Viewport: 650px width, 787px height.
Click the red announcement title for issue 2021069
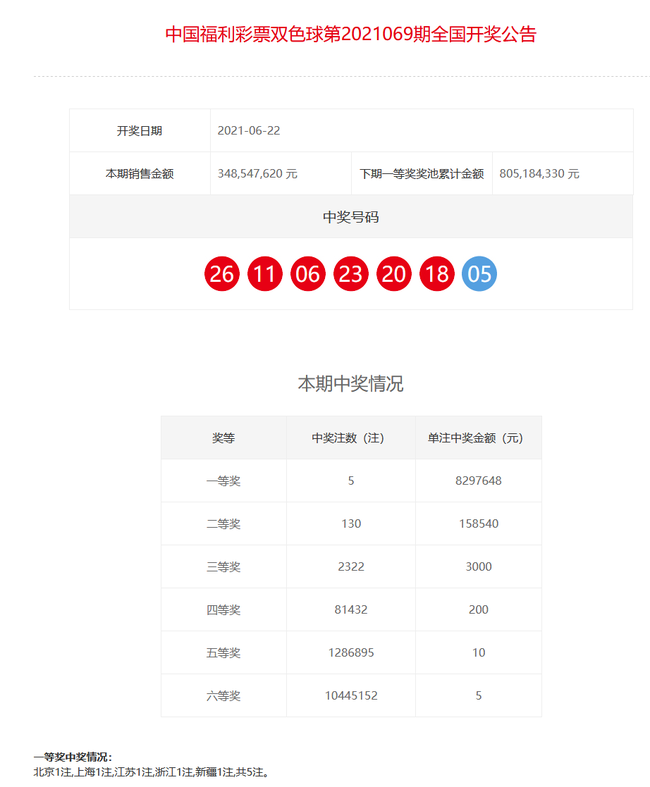(x=350, y=34)
